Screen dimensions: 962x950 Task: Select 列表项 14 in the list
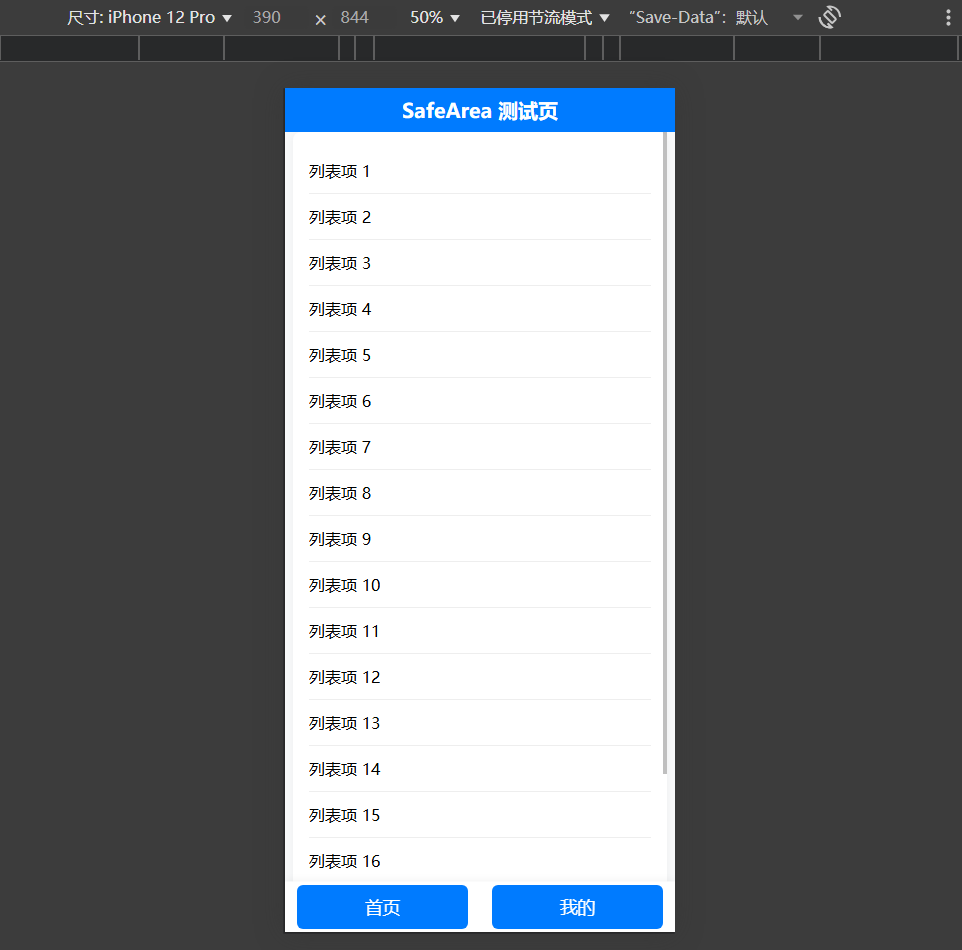[x=345, y=770]
